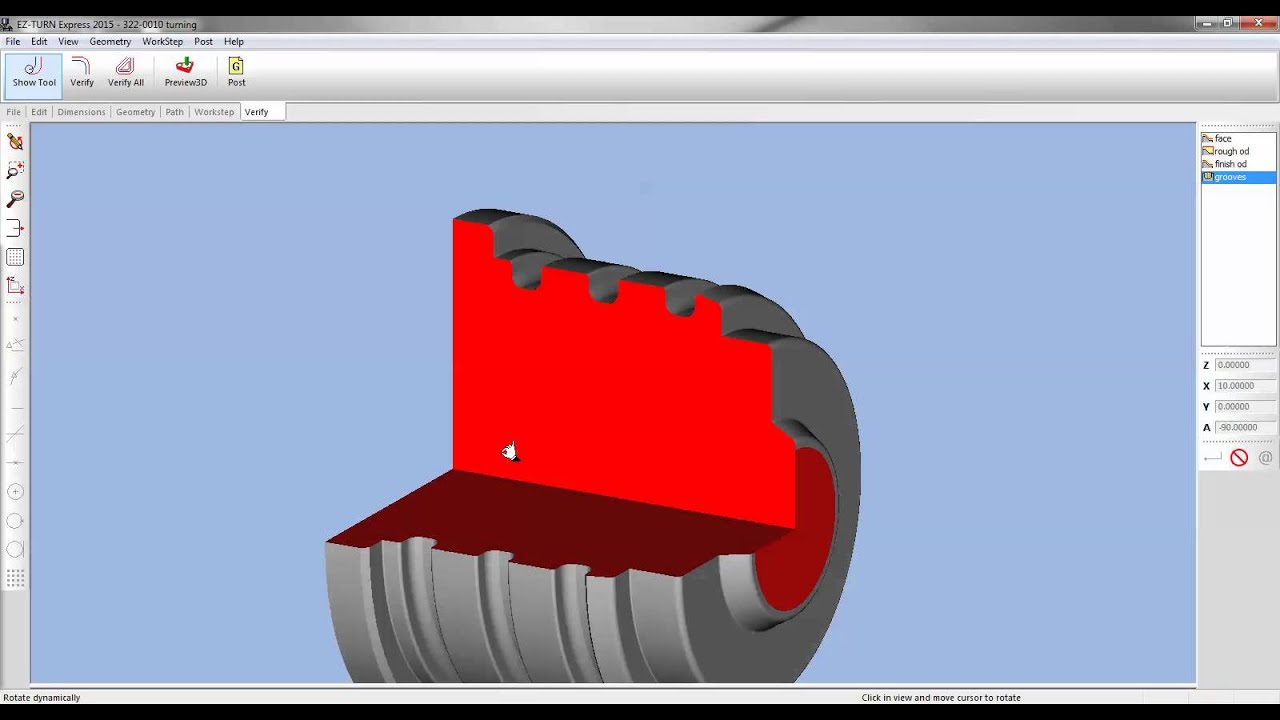Switch to the Path tab
Viewport: 1280px width, 720px height.
[174, 112]
